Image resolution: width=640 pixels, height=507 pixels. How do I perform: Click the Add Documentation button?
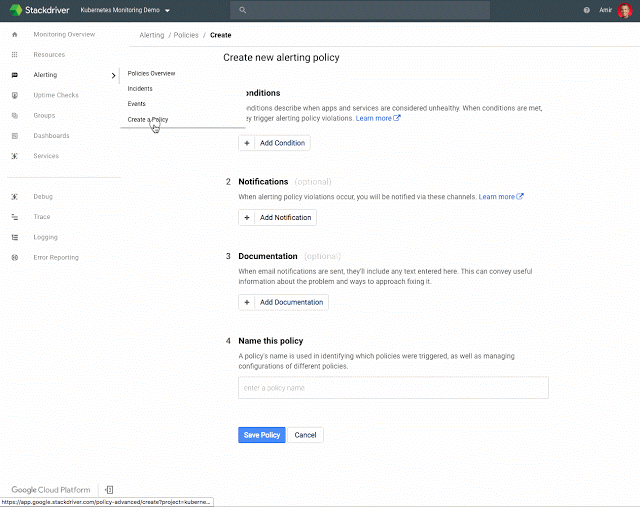(283, 302)
